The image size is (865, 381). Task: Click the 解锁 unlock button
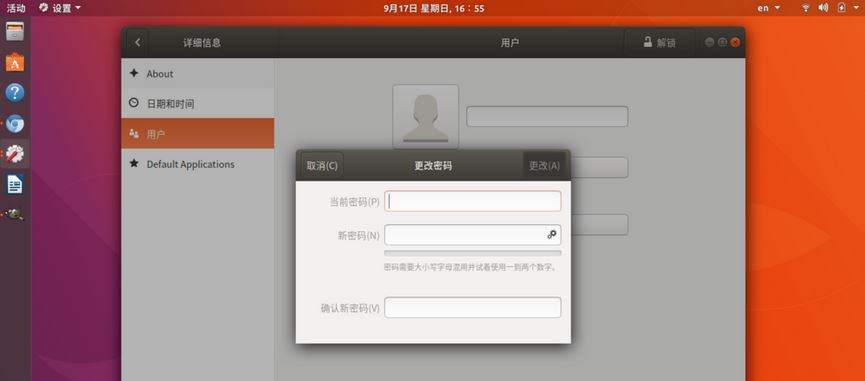659,42
